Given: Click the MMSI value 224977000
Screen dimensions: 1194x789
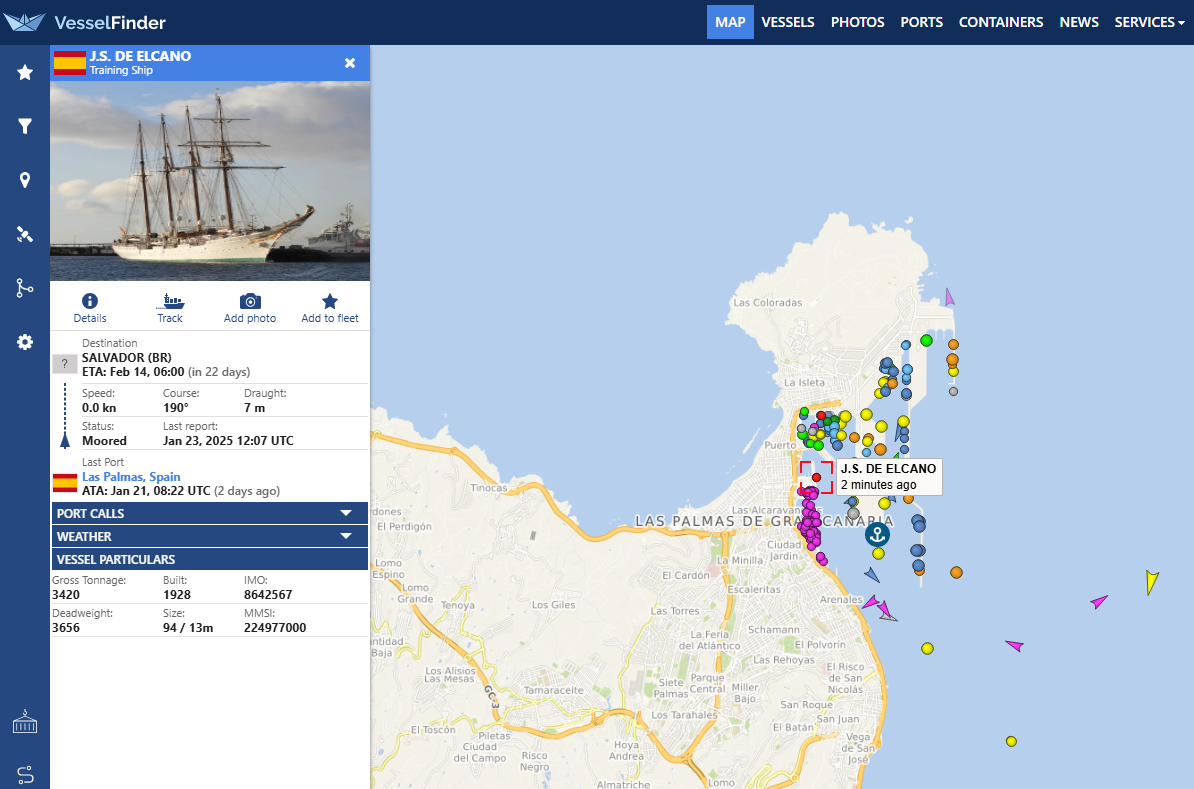Looking at the screenshot, I should click(275, 628).
